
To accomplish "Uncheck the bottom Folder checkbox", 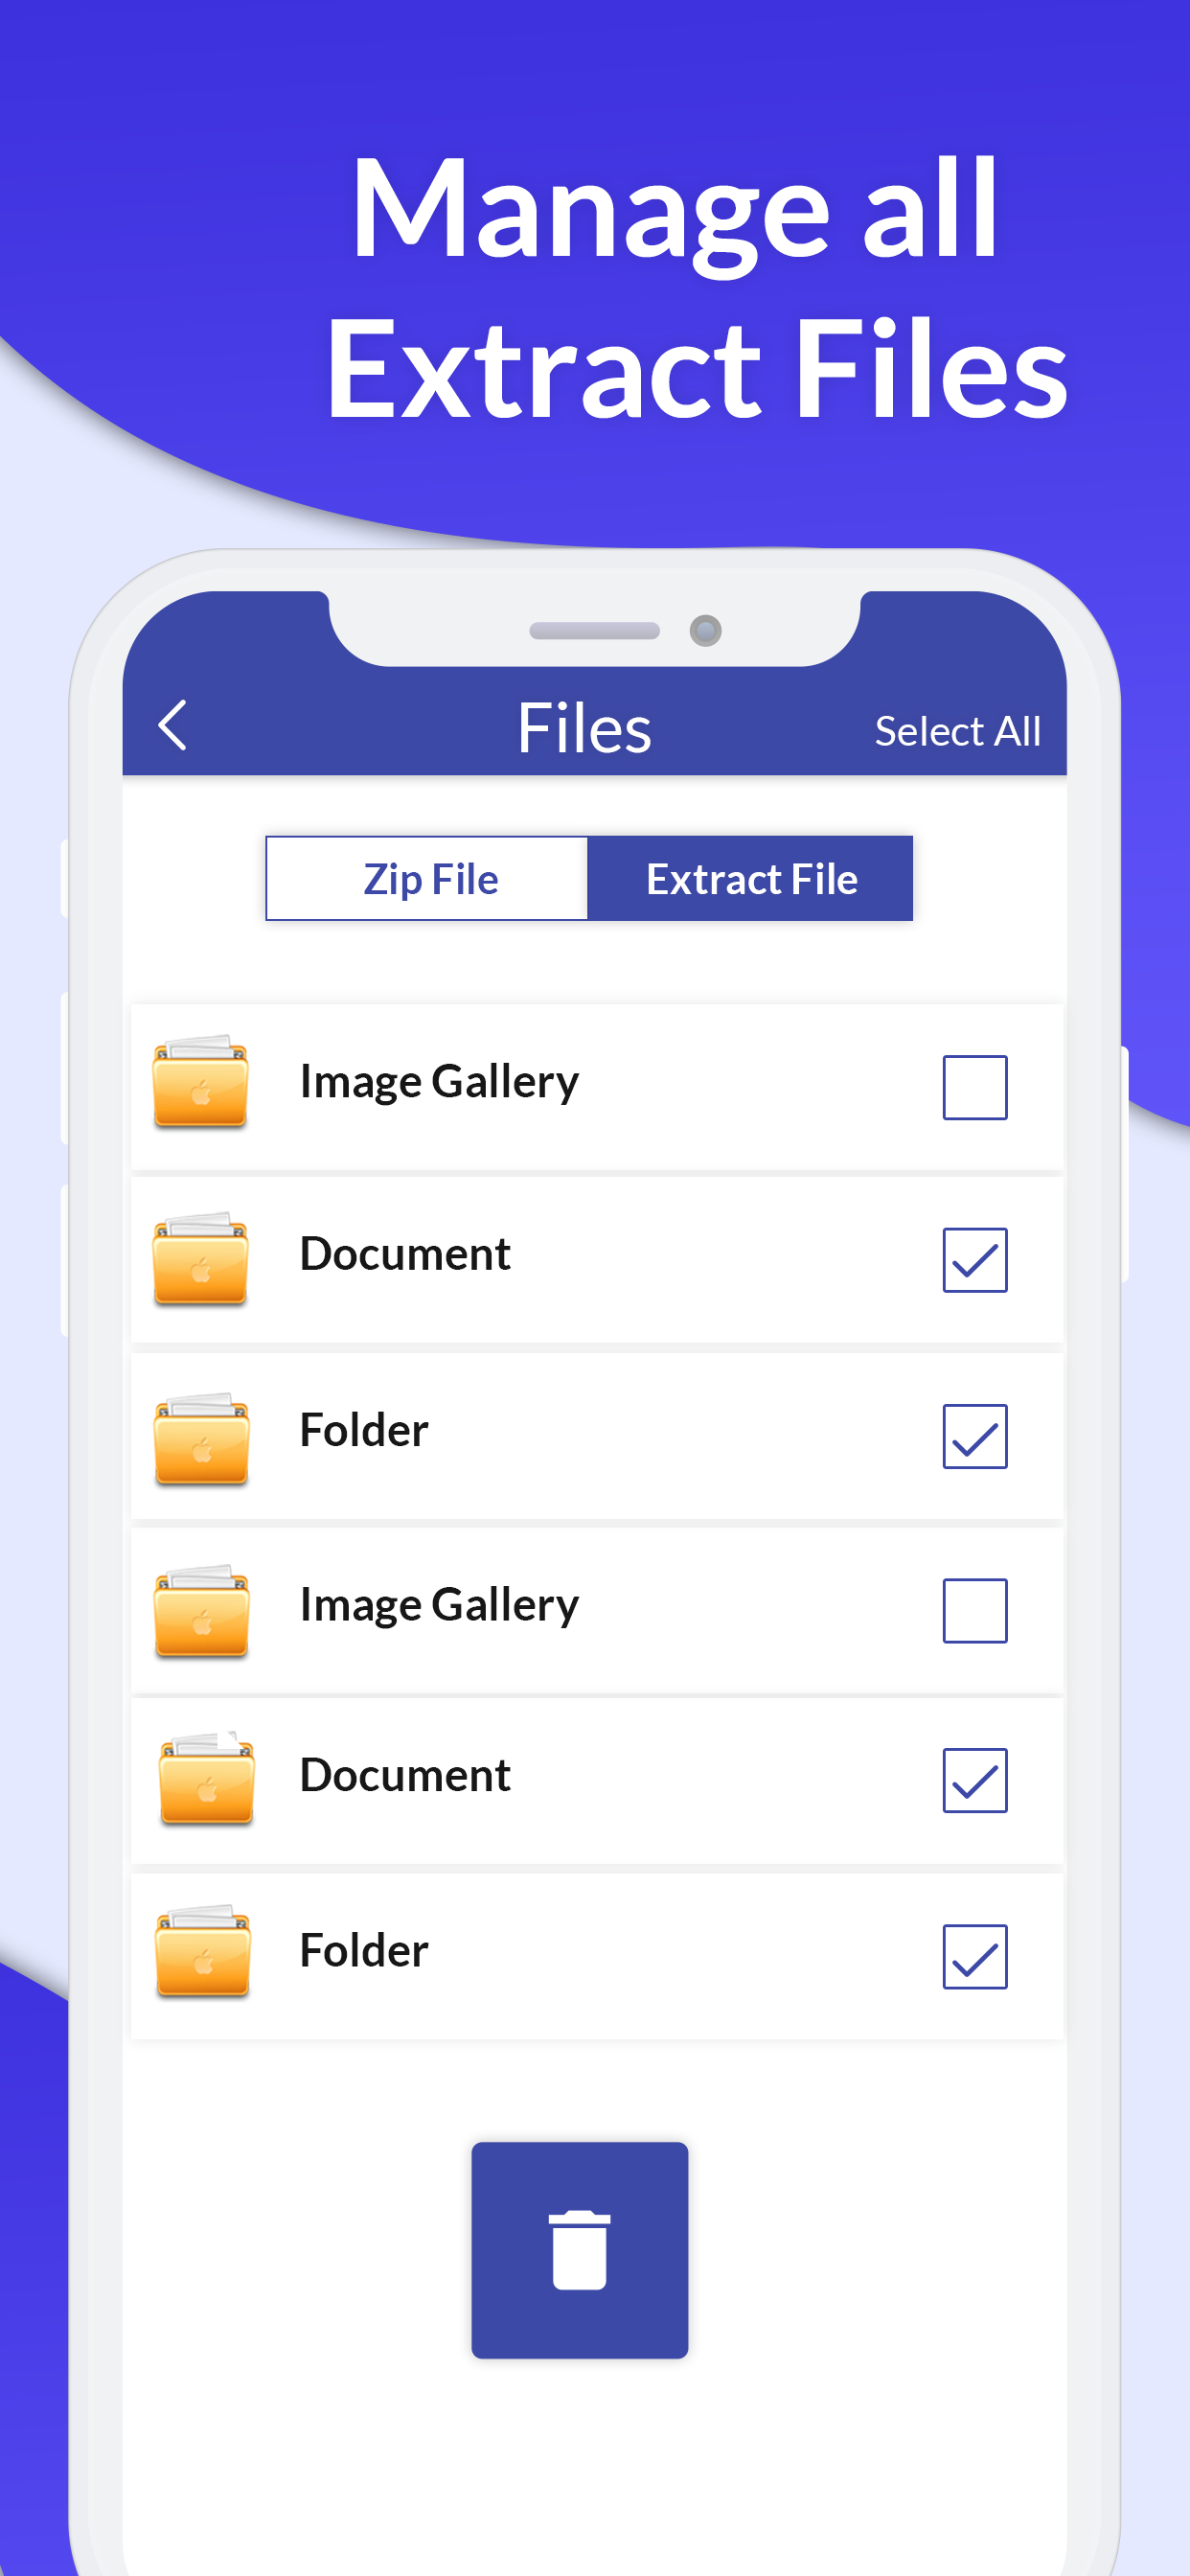I will [975, 1955].
